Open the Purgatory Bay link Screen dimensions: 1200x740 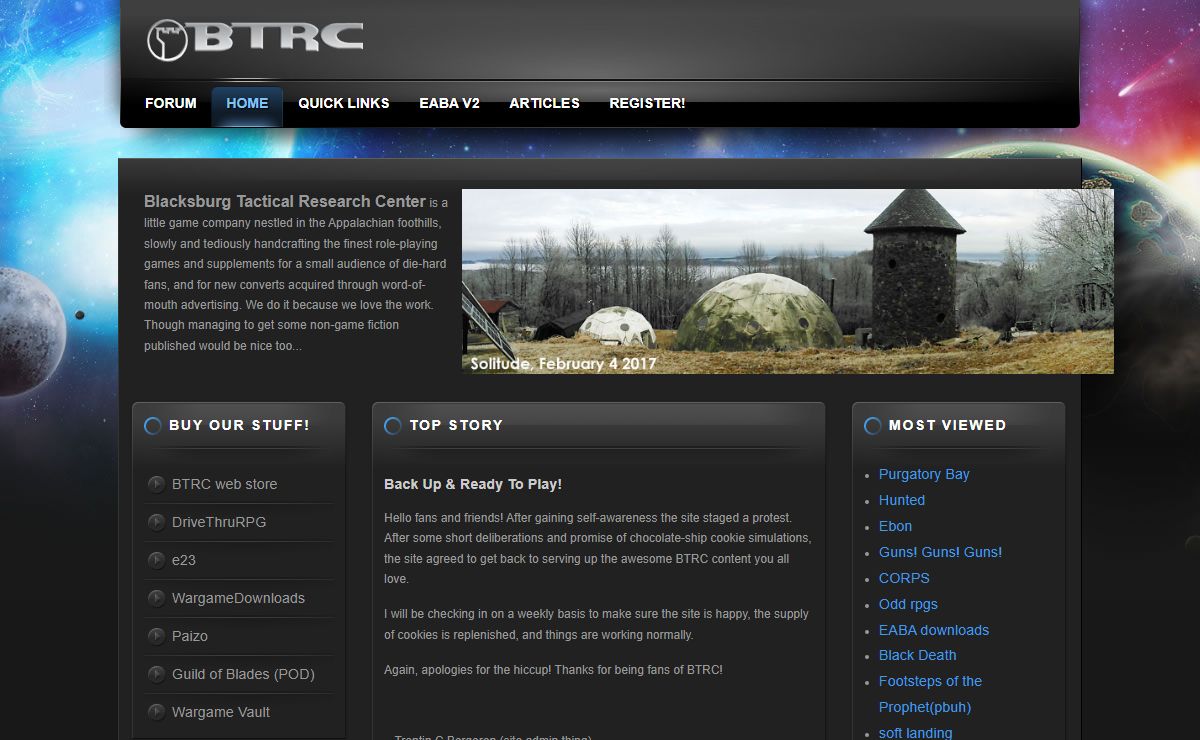(924, 474)
